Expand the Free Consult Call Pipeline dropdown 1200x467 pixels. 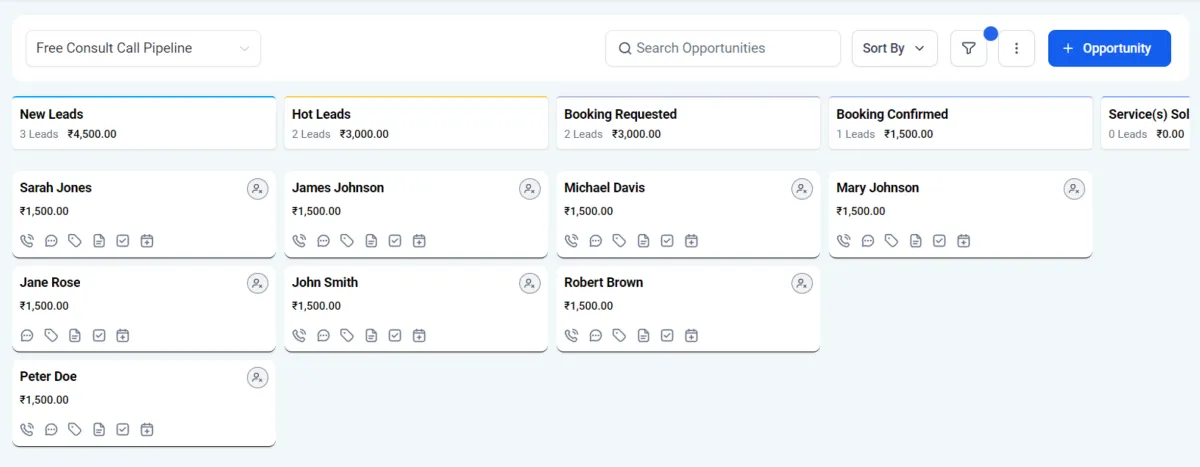coord(143,48)
